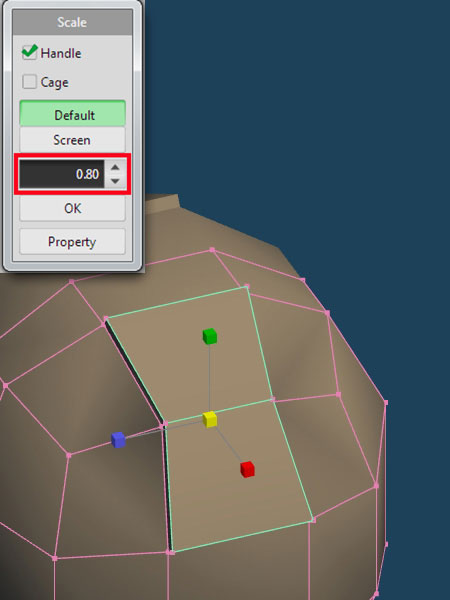Click the blue Z-axis scale handle
Image resolution: width=450 pixels, height=600 pixels.
[118, 440]
